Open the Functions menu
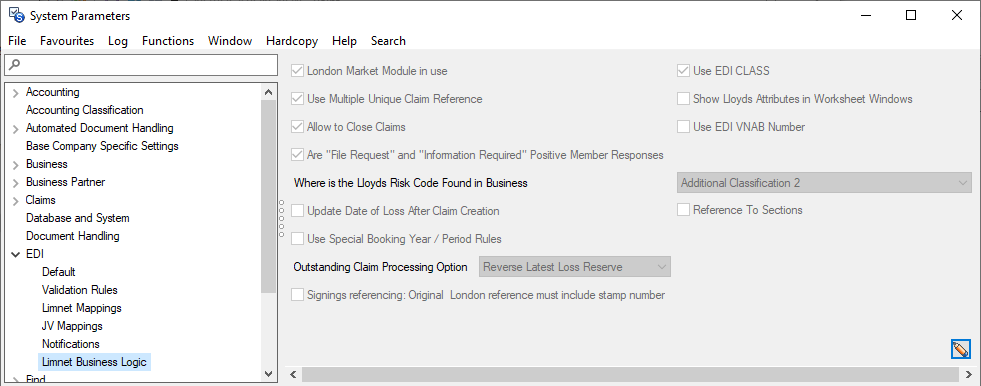Screen dimensions: 981x386 pos(168,41)
